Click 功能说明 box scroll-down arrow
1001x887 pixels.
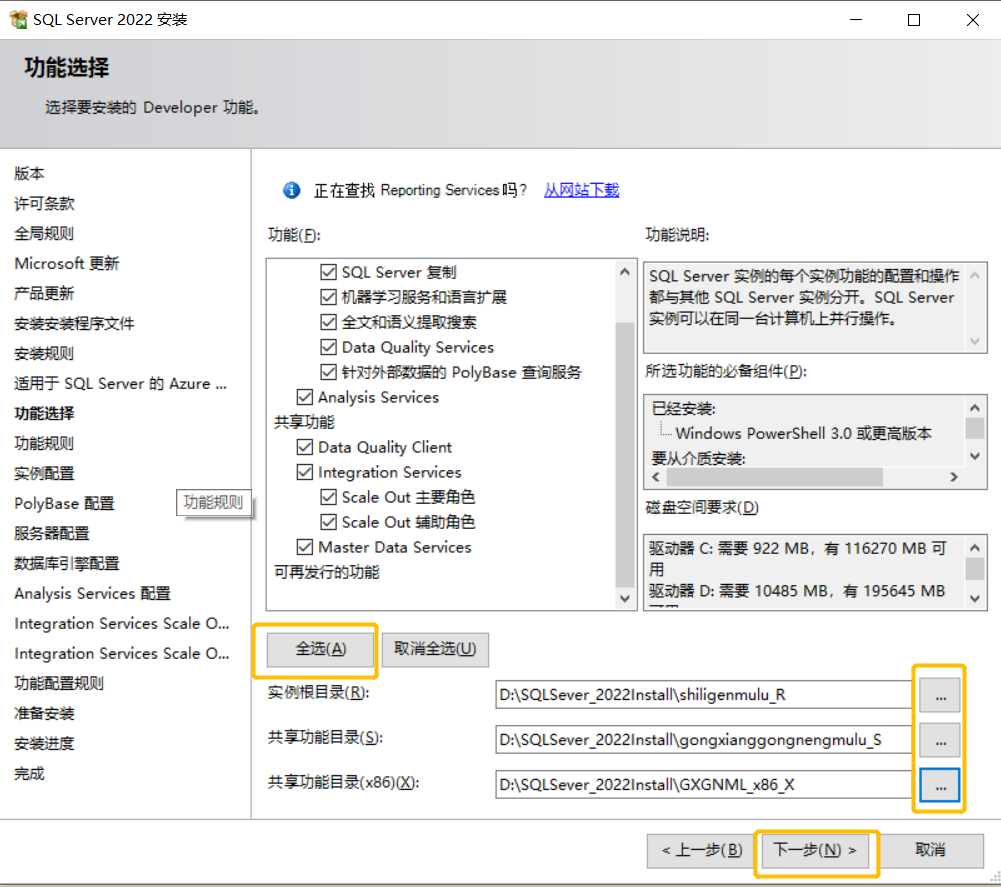coord(975,341)
